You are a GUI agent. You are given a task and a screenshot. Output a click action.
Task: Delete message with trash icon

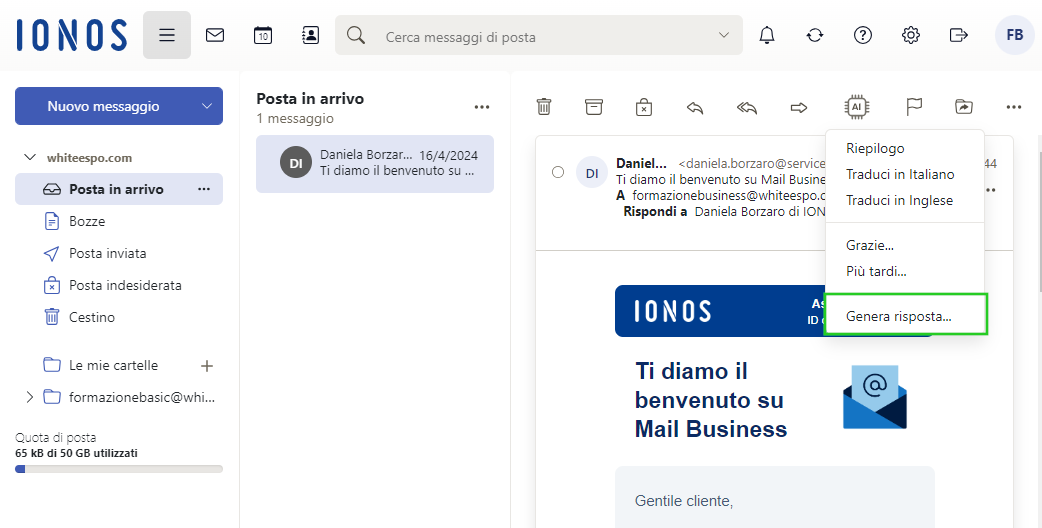coord(544,106)
